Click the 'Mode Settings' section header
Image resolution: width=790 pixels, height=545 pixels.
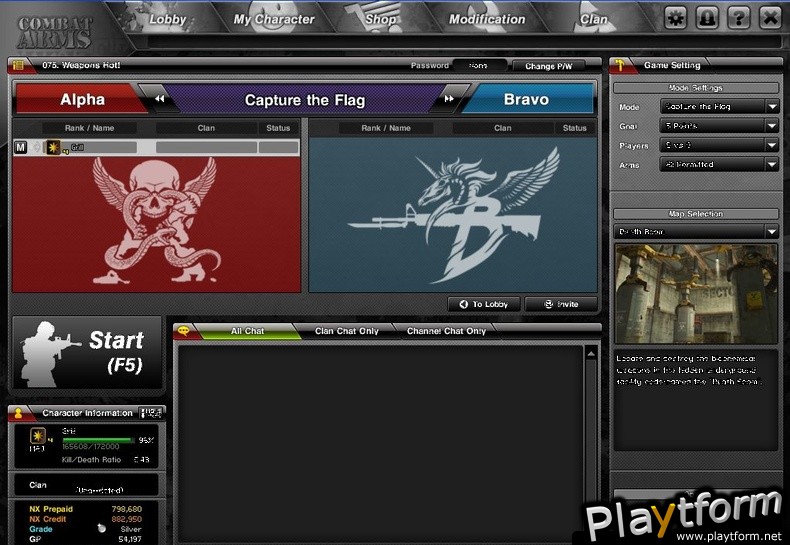point(696,88)
